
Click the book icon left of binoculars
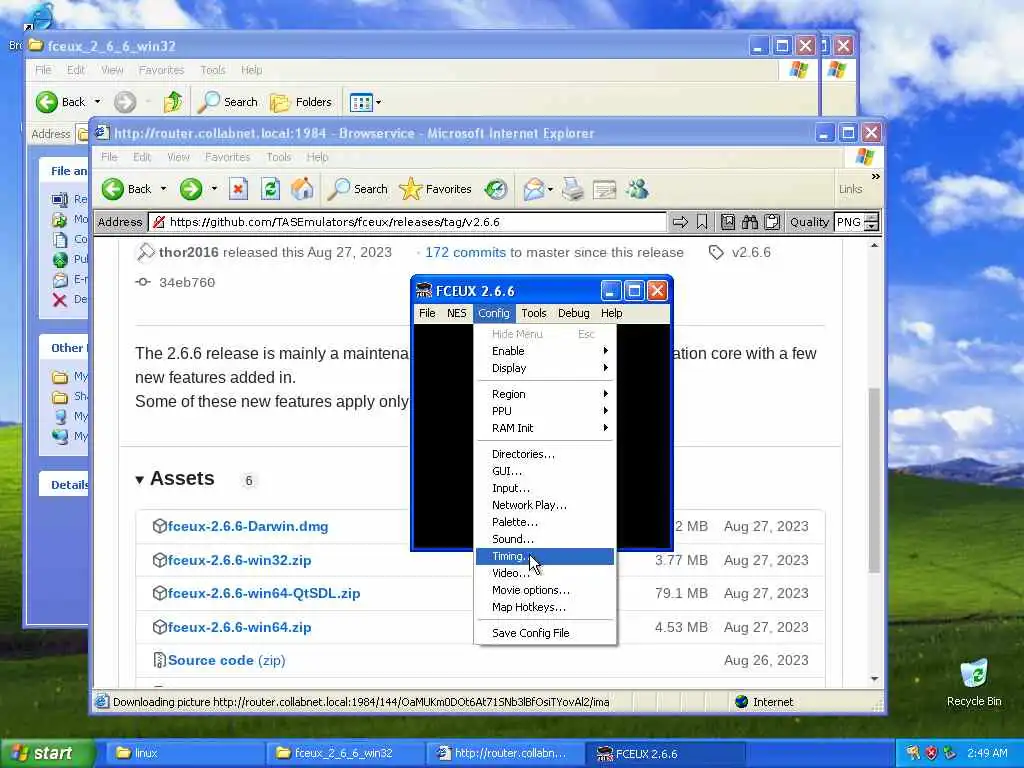tap(728, 222)
